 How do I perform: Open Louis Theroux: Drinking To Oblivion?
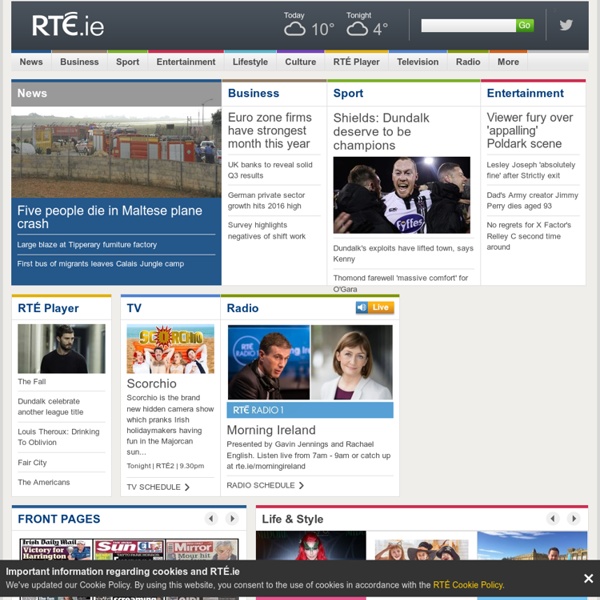click(59, 437)
